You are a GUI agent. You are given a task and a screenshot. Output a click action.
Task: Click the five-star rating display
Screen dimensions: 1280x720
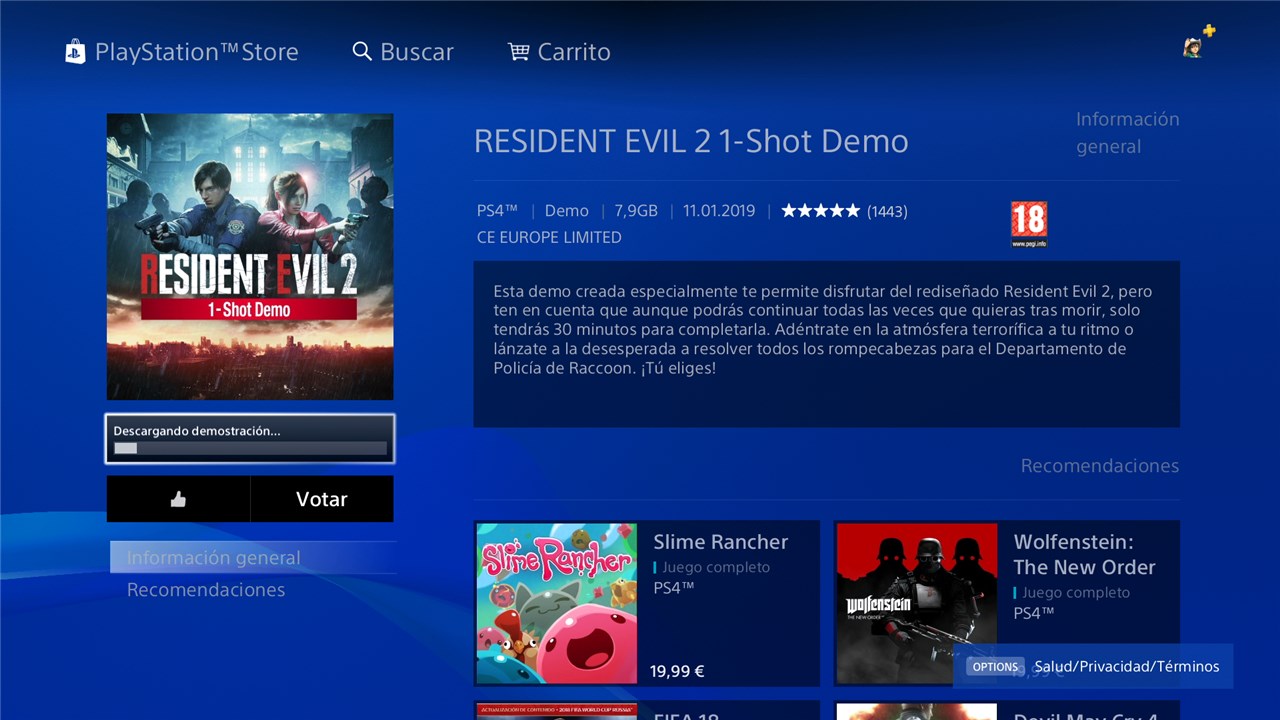click(820, 211)
